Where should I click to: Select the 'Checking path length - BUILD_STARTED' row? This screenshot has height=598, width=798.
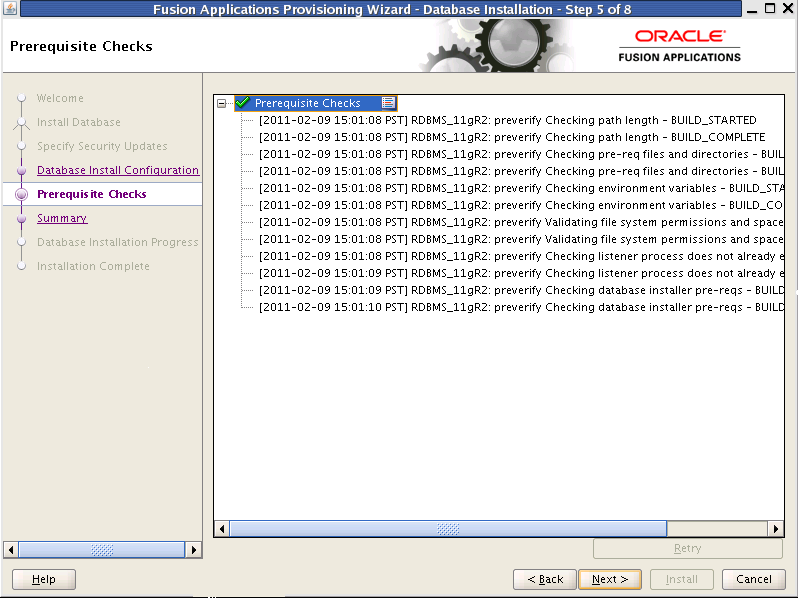coord(507,120)
